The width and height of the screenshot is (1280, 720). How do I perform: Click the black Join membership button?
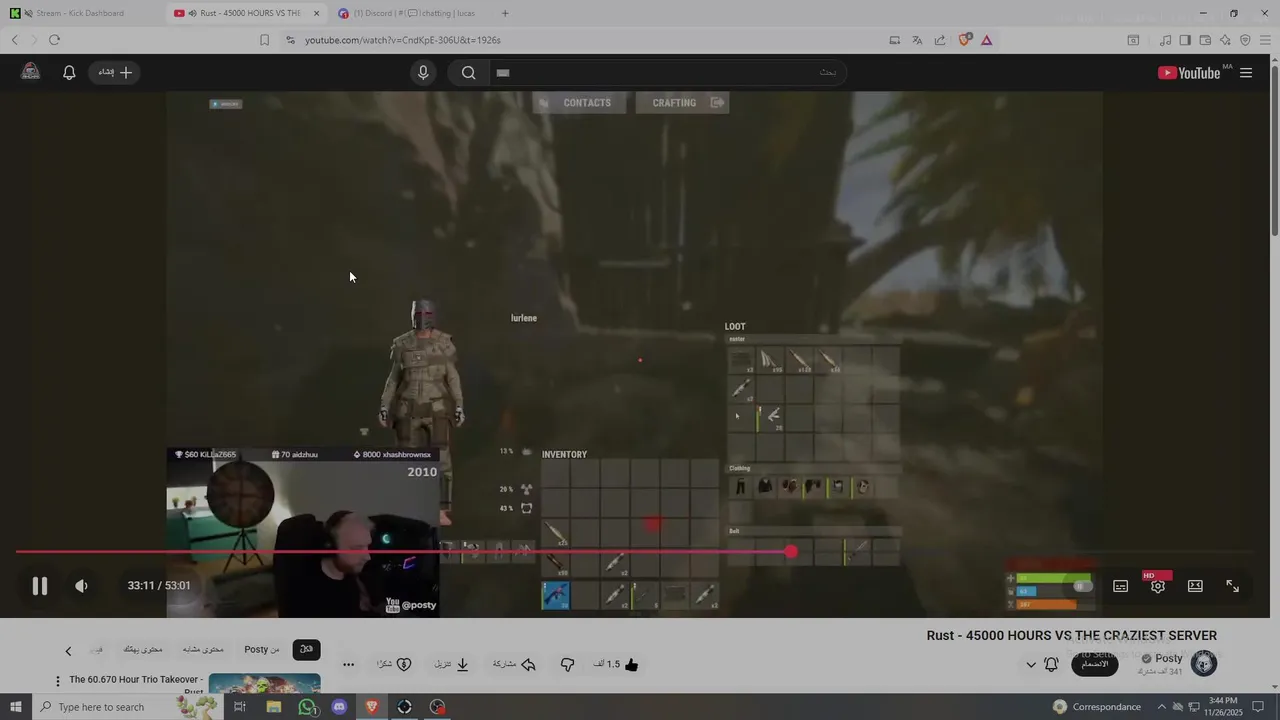click(1095, 664)
